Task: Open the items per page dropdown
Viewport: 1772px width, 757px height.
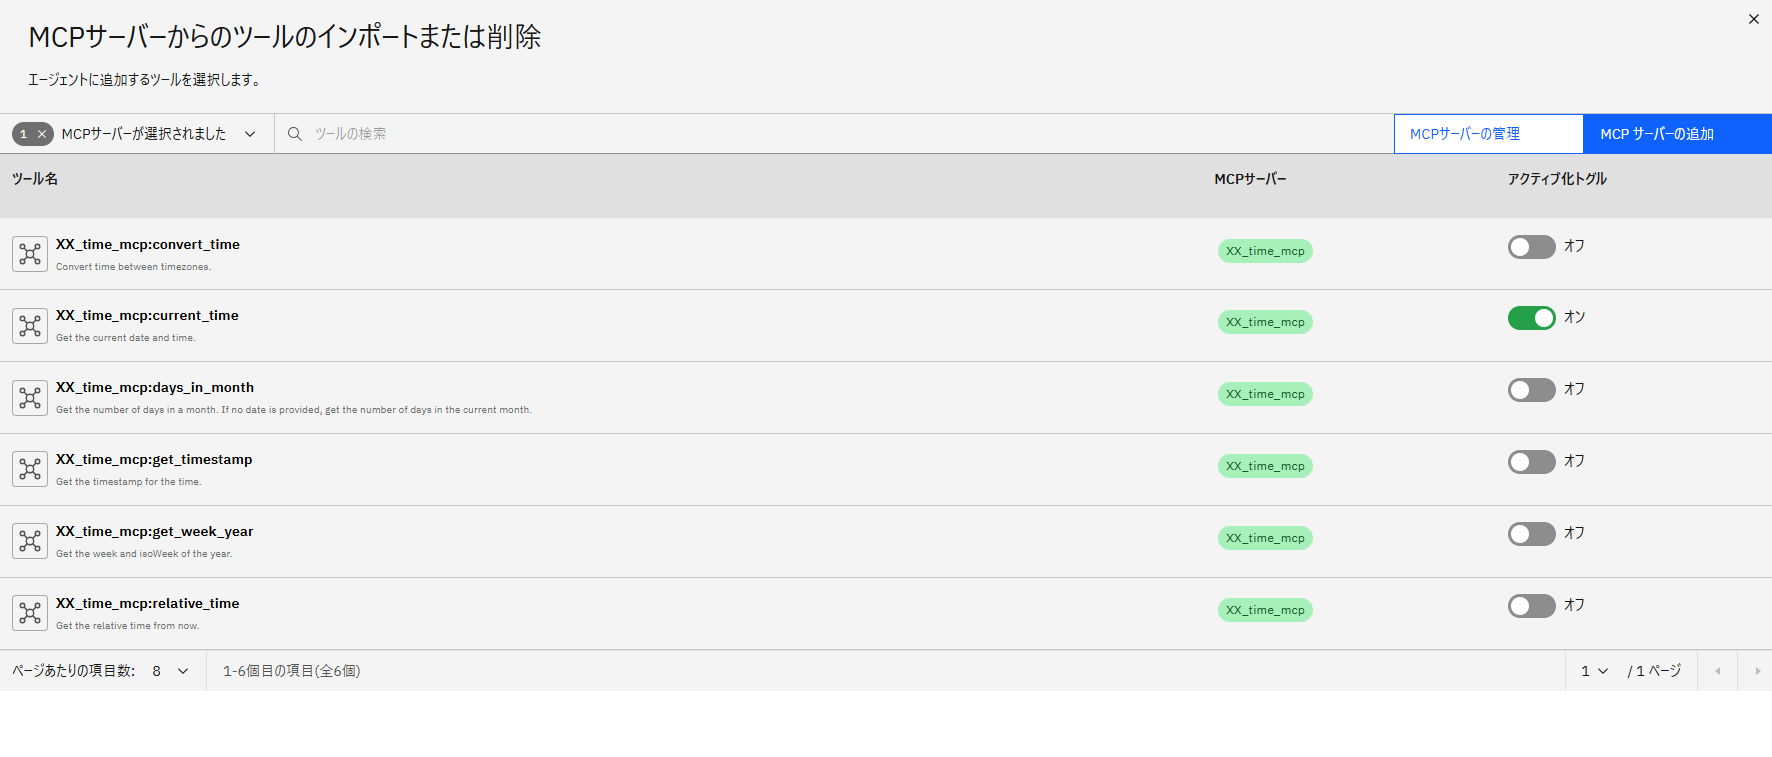Action: click(x=170, y=671)
